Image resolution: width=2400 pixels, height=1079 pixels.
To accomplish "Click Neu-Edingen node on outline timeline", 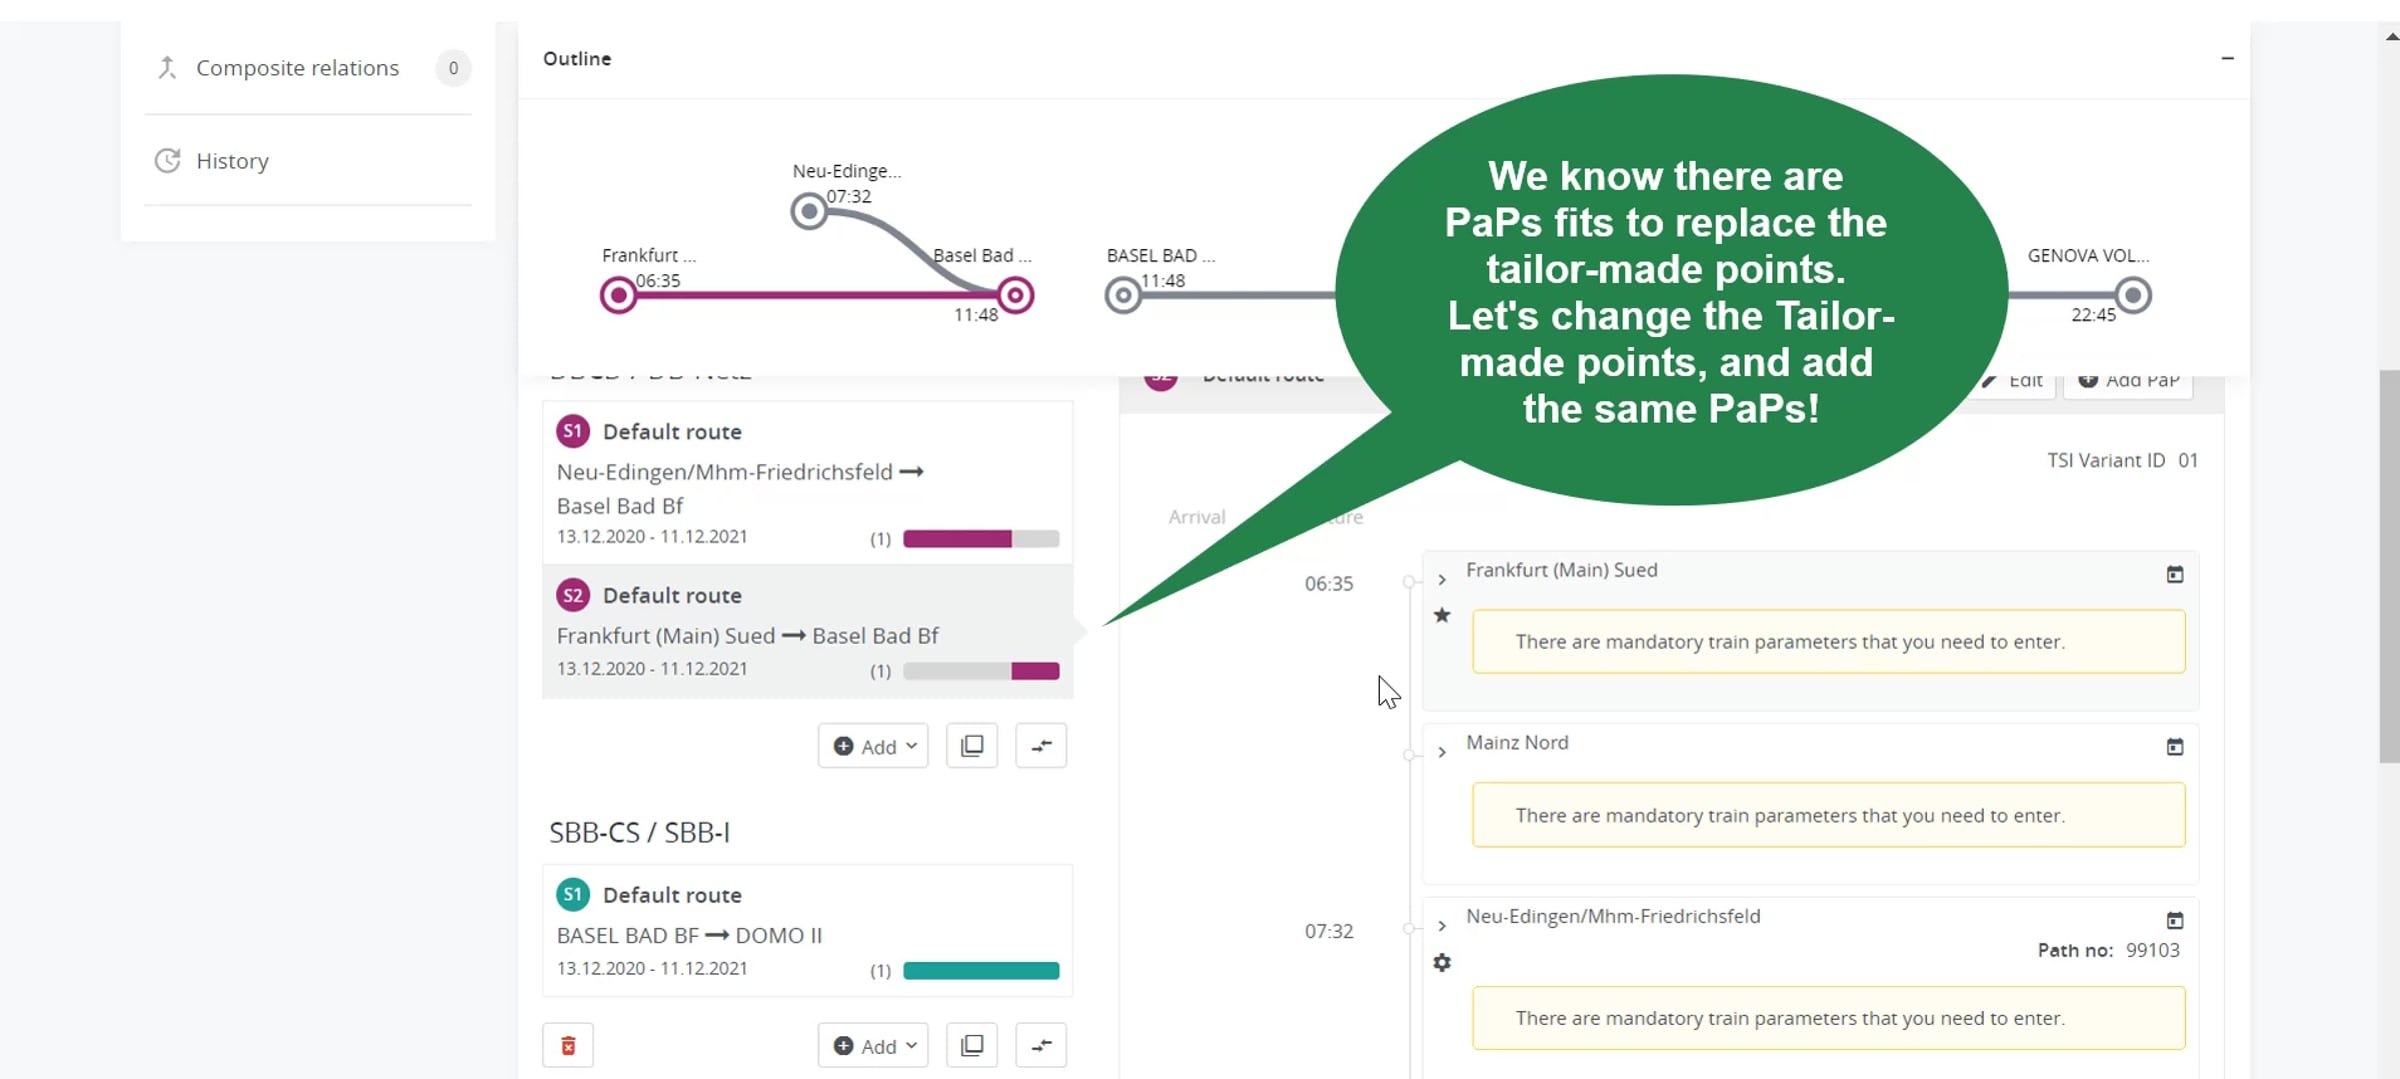I will (809, 211).
